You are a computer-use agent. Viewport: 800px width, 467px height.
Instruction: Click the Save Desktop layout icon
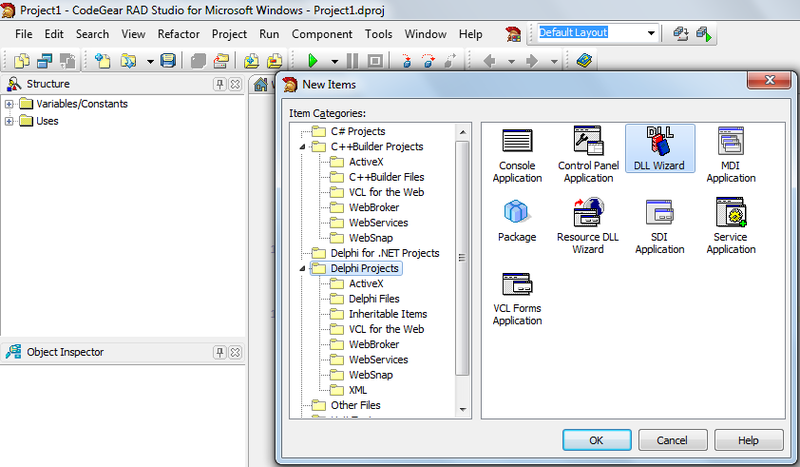681,34
